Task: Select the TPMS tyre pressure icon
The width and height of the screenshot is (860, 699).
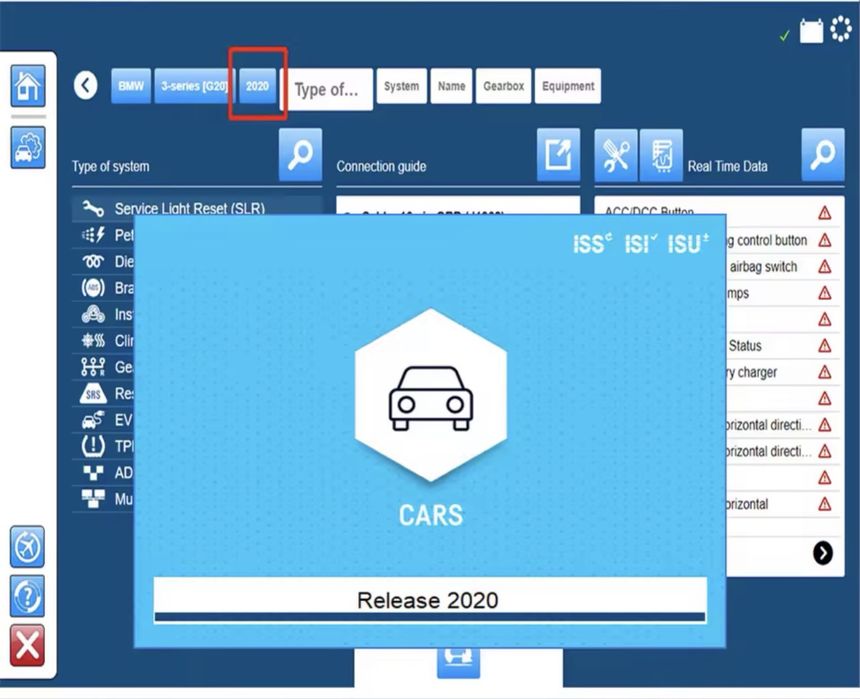Action: tap(93, 446)
